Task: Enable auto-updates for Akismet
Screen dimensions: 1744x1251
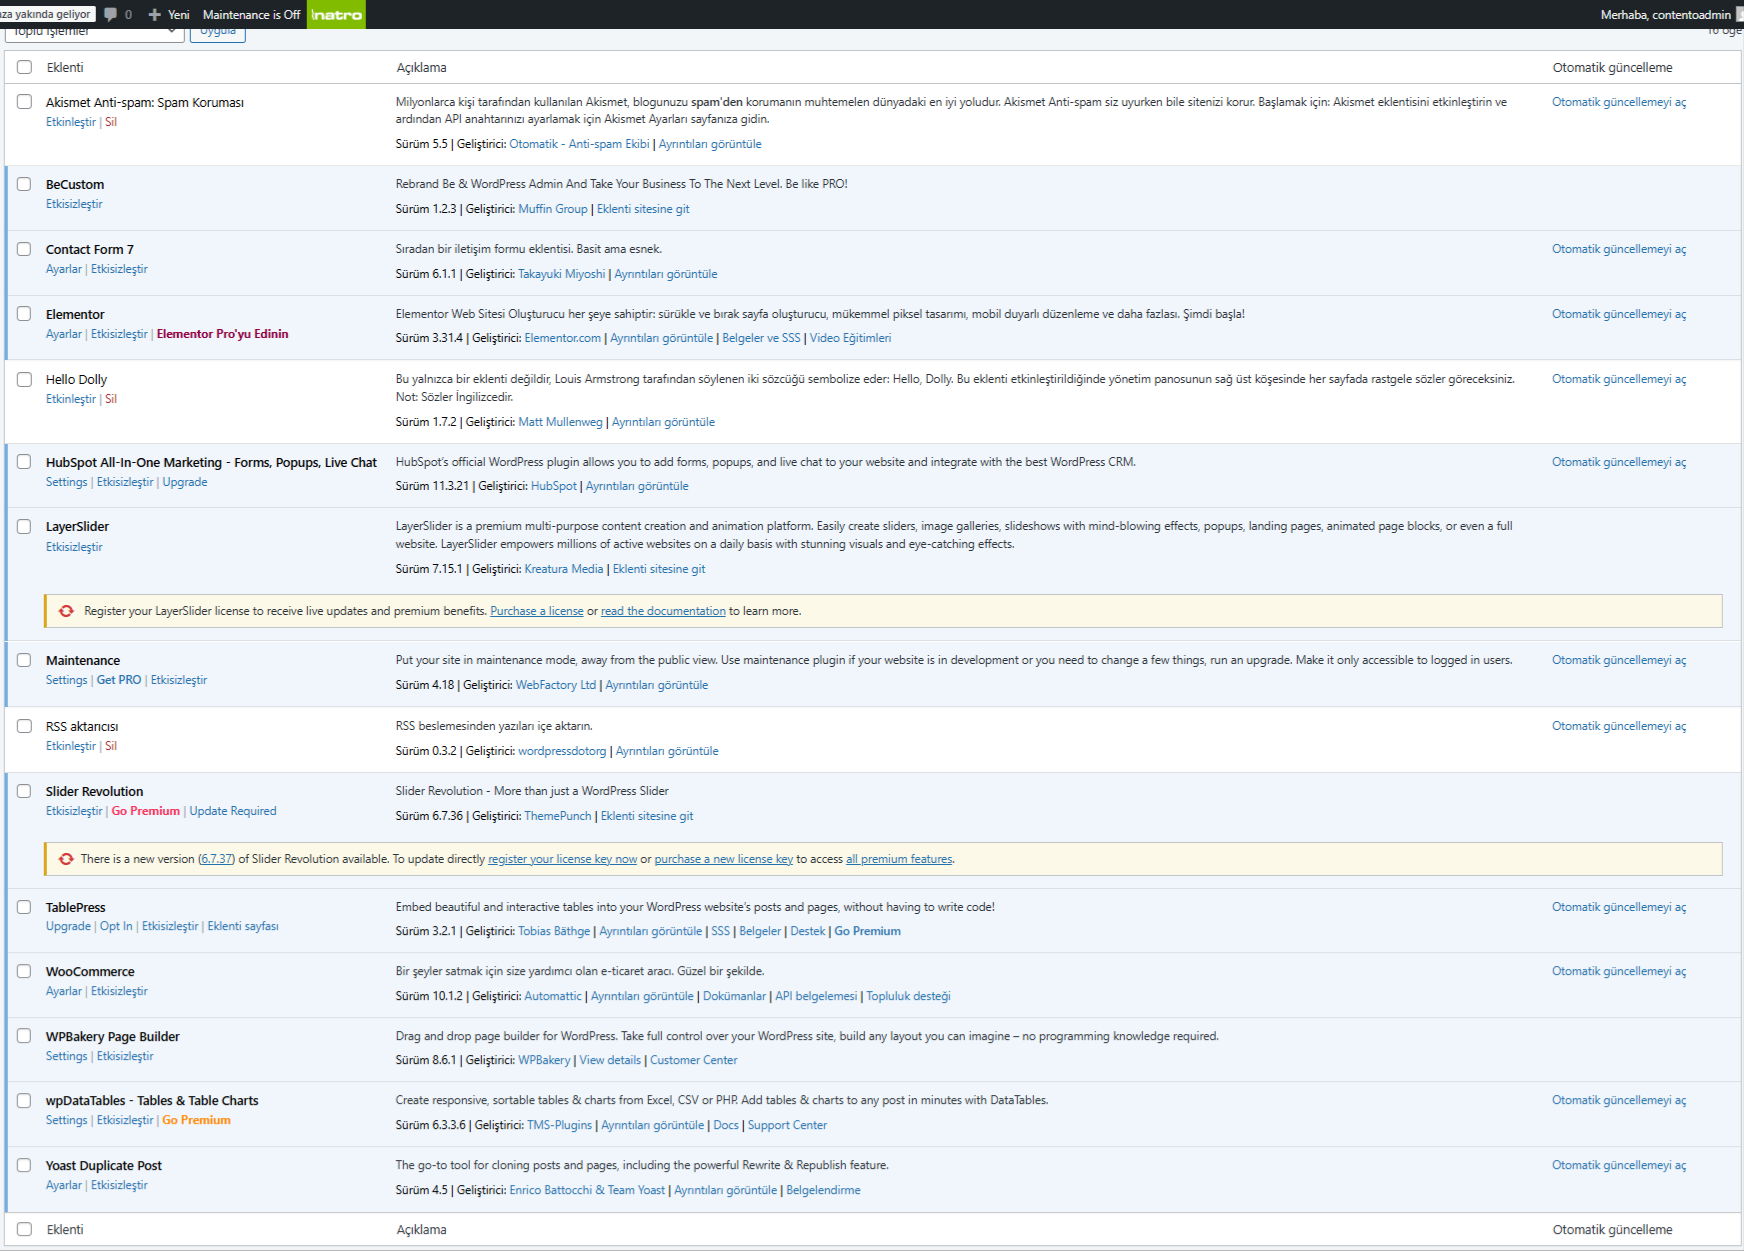Action: click(x=1619, y=102)
